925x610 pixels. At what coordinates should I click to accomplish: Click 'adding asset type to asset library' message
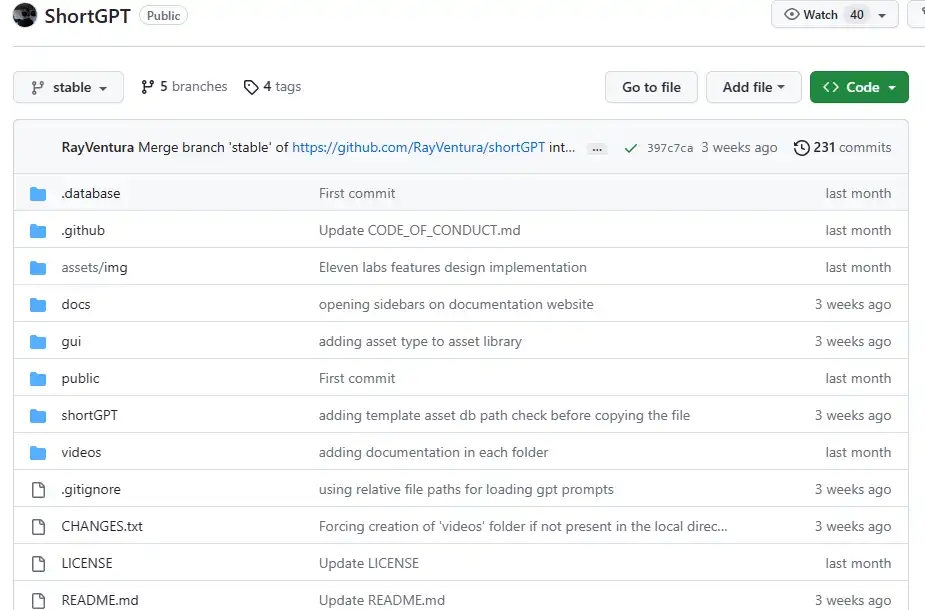click(420, 342)
